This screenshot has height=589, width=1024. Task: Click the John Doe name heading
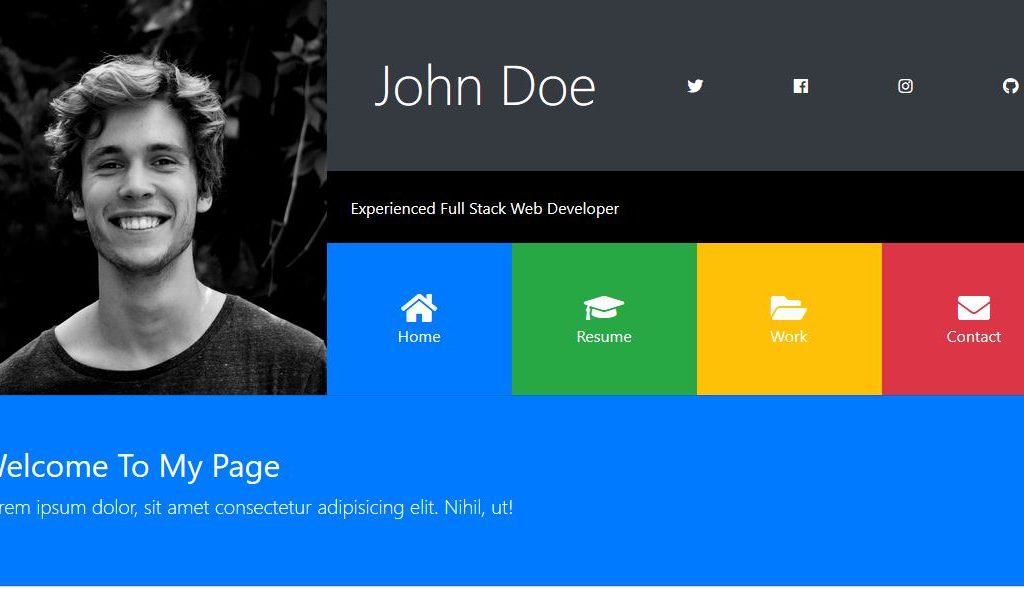(485, 86)
